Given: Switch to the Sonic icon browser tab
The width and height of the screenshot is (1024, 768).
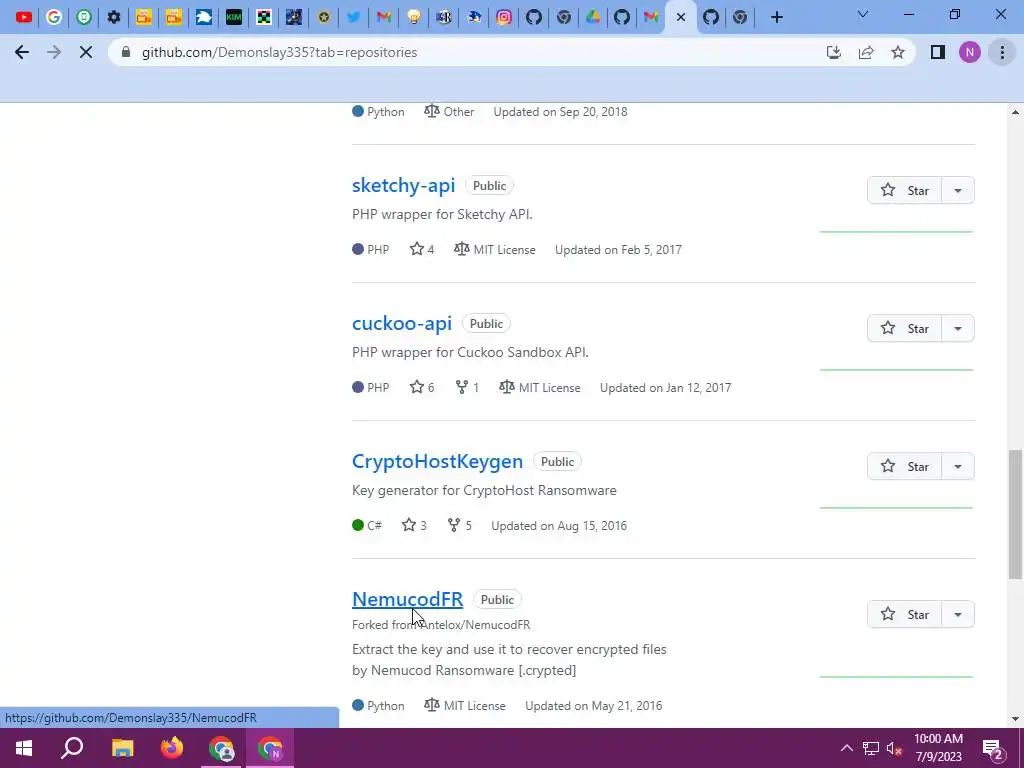Looking at the screenshot, I should 474,17.
